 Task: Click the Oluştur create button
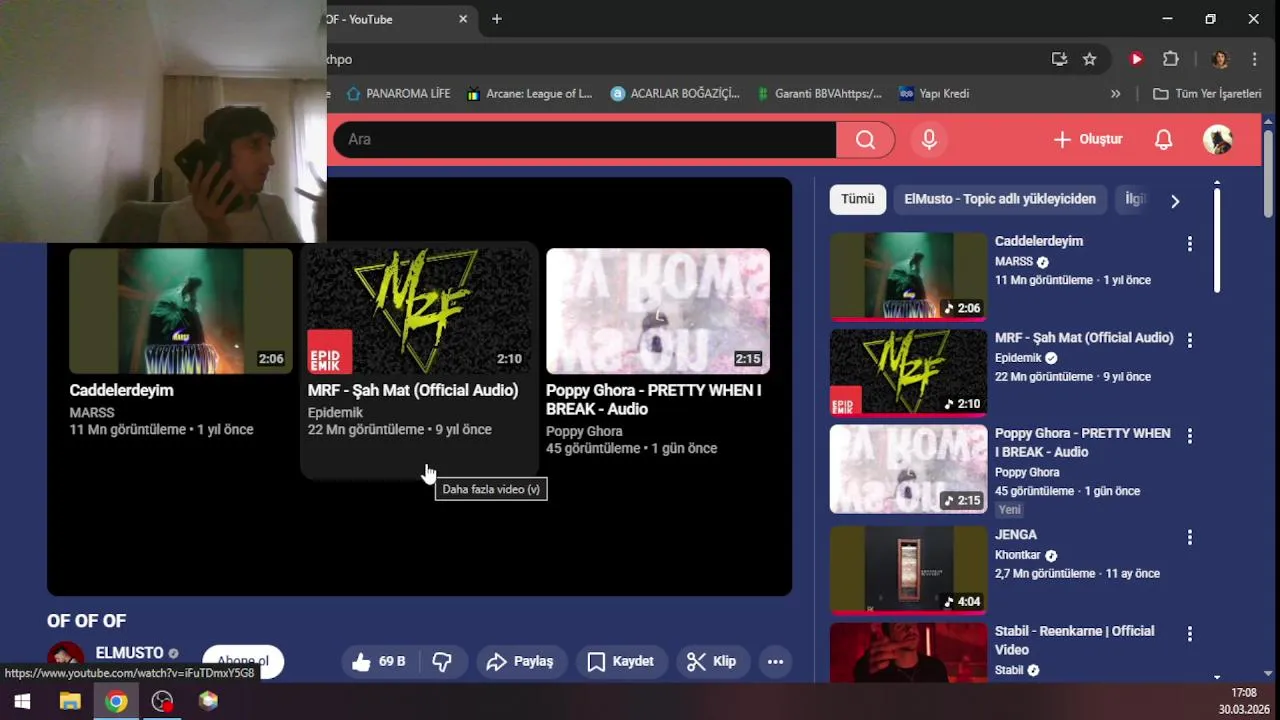1088,140
